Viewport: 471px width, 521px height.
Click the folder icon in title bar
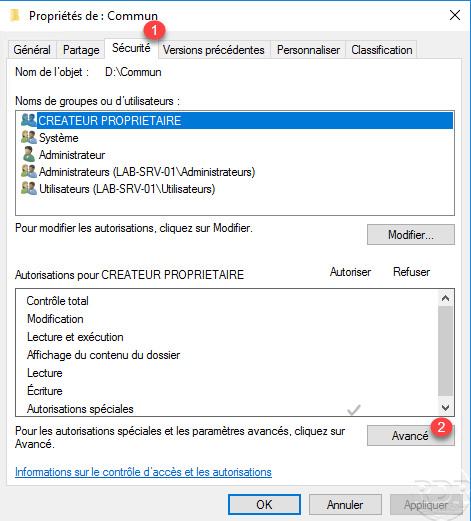click(15, 15)
